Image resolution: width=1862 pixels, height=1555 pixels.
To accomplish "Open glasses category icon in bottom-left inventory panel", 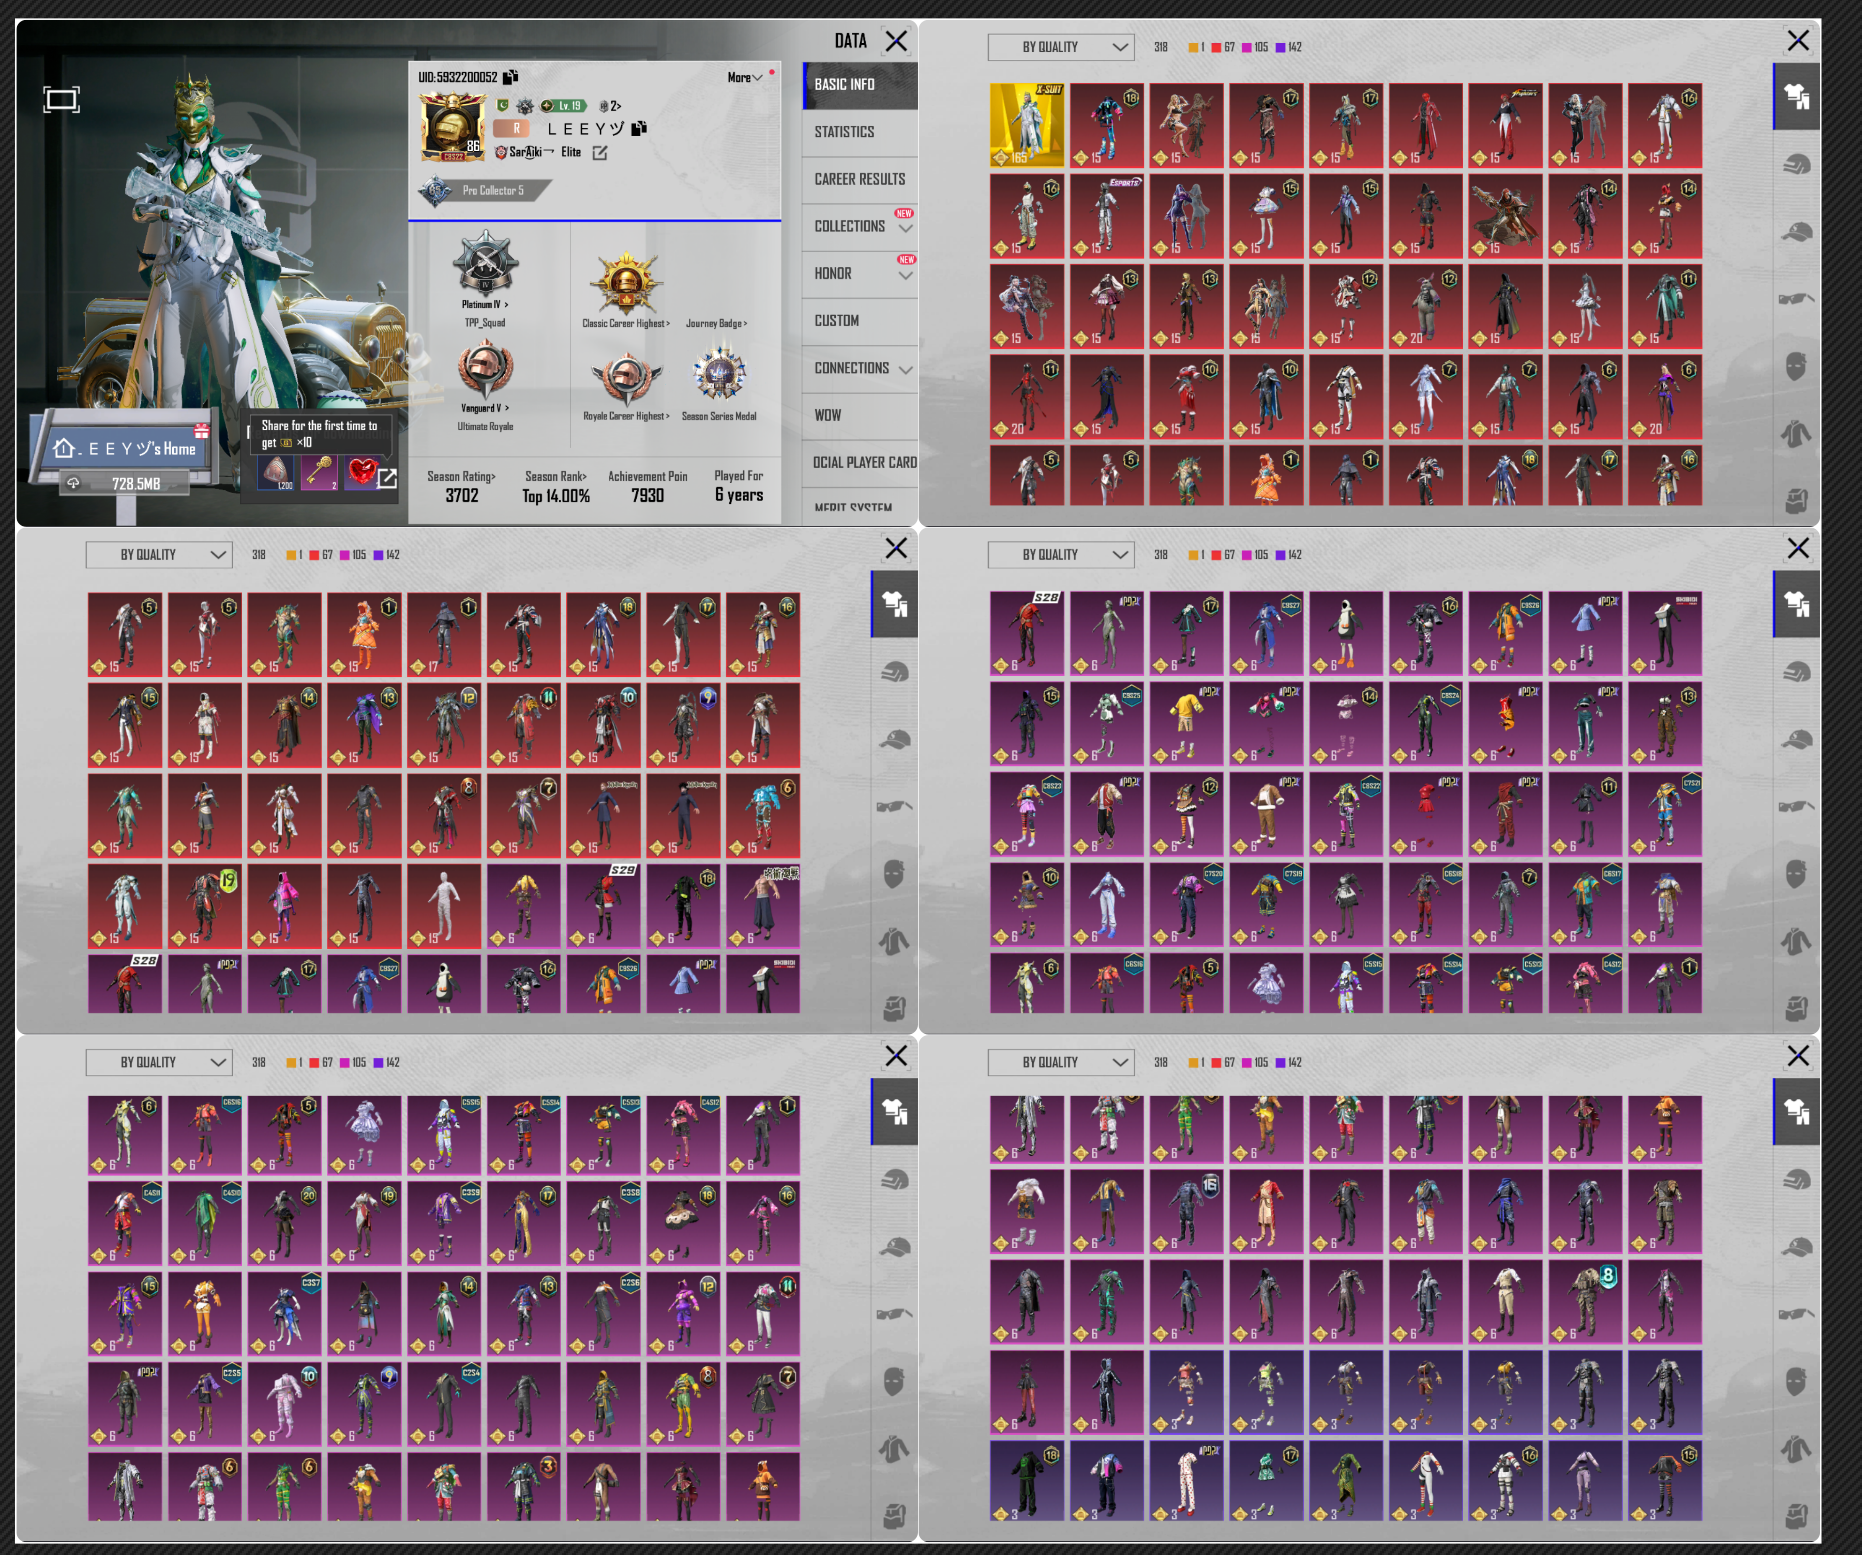I will tap(895, 1314).
